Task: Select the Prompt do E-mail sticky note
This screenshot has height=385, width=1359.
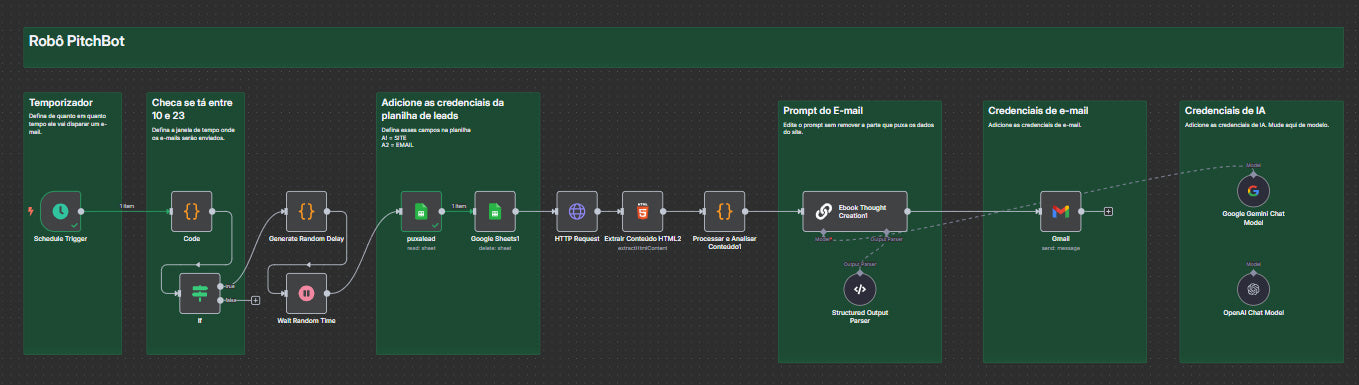Action: coord(860,231)
